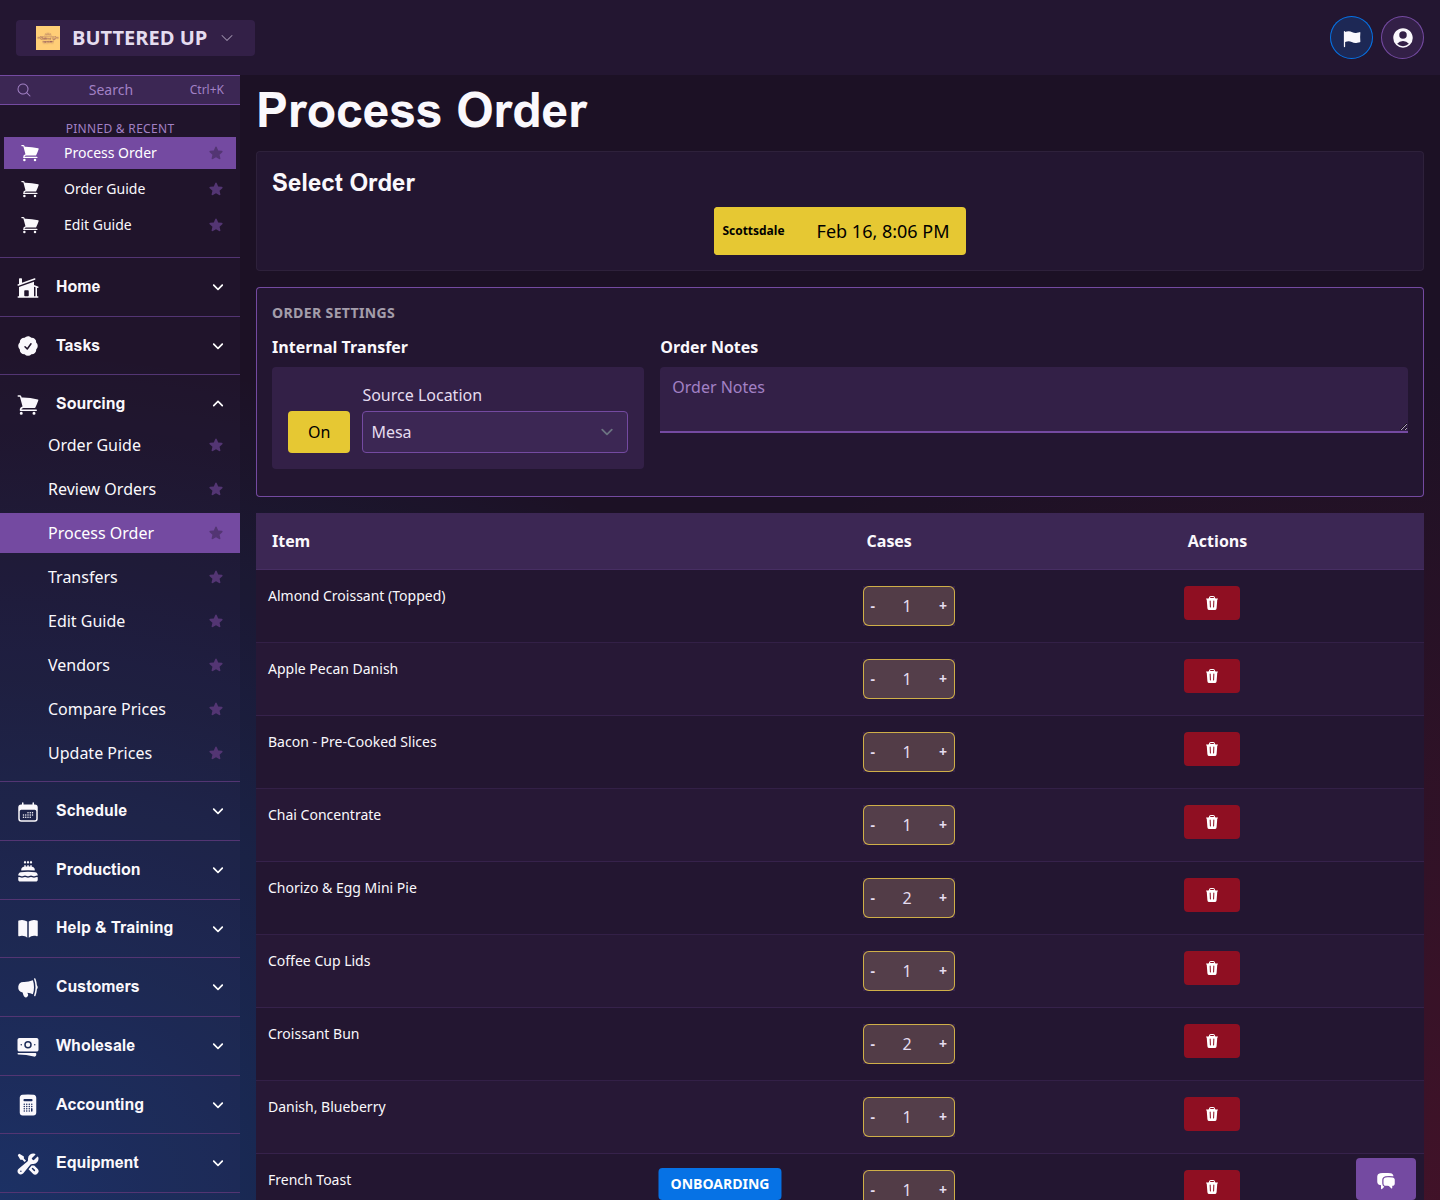Navigate to Review Orders
Viewport: 1440px width, 1200px height.
click(x=102, y=489)
